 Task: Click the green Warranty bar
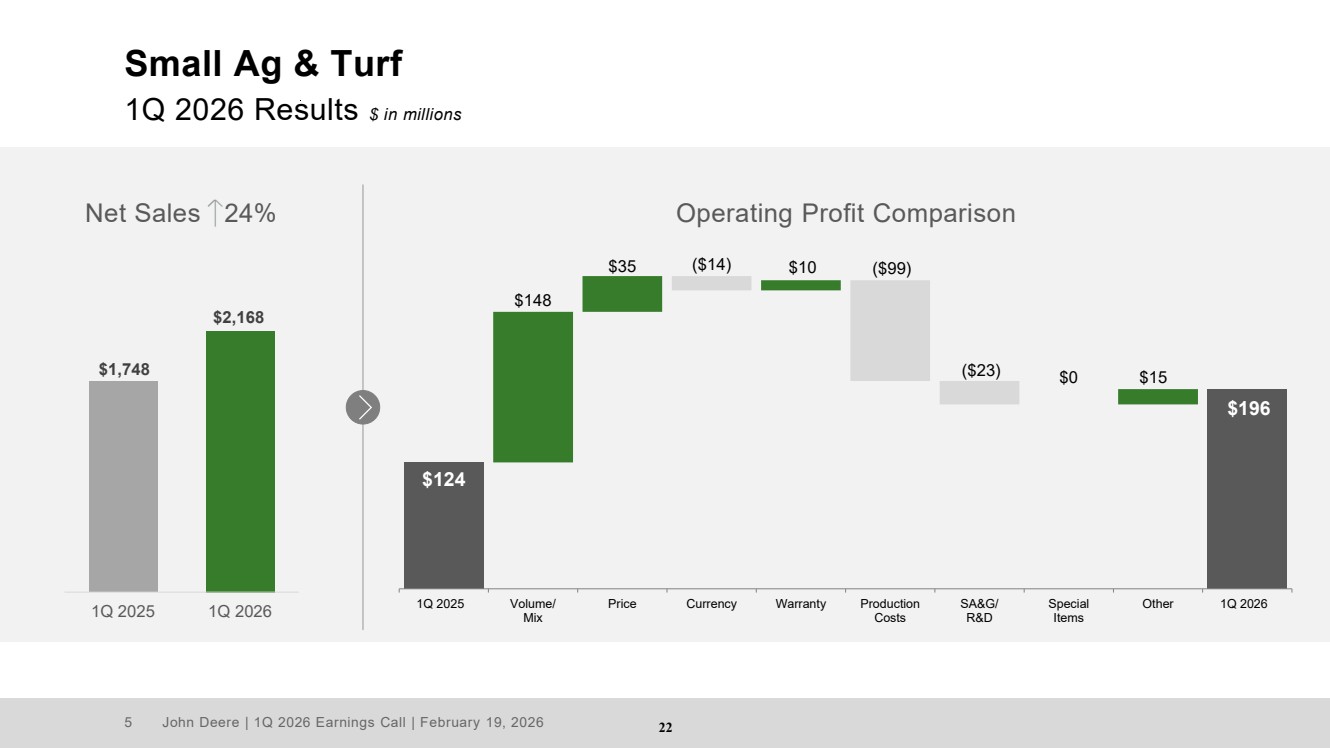click(800, 285)
